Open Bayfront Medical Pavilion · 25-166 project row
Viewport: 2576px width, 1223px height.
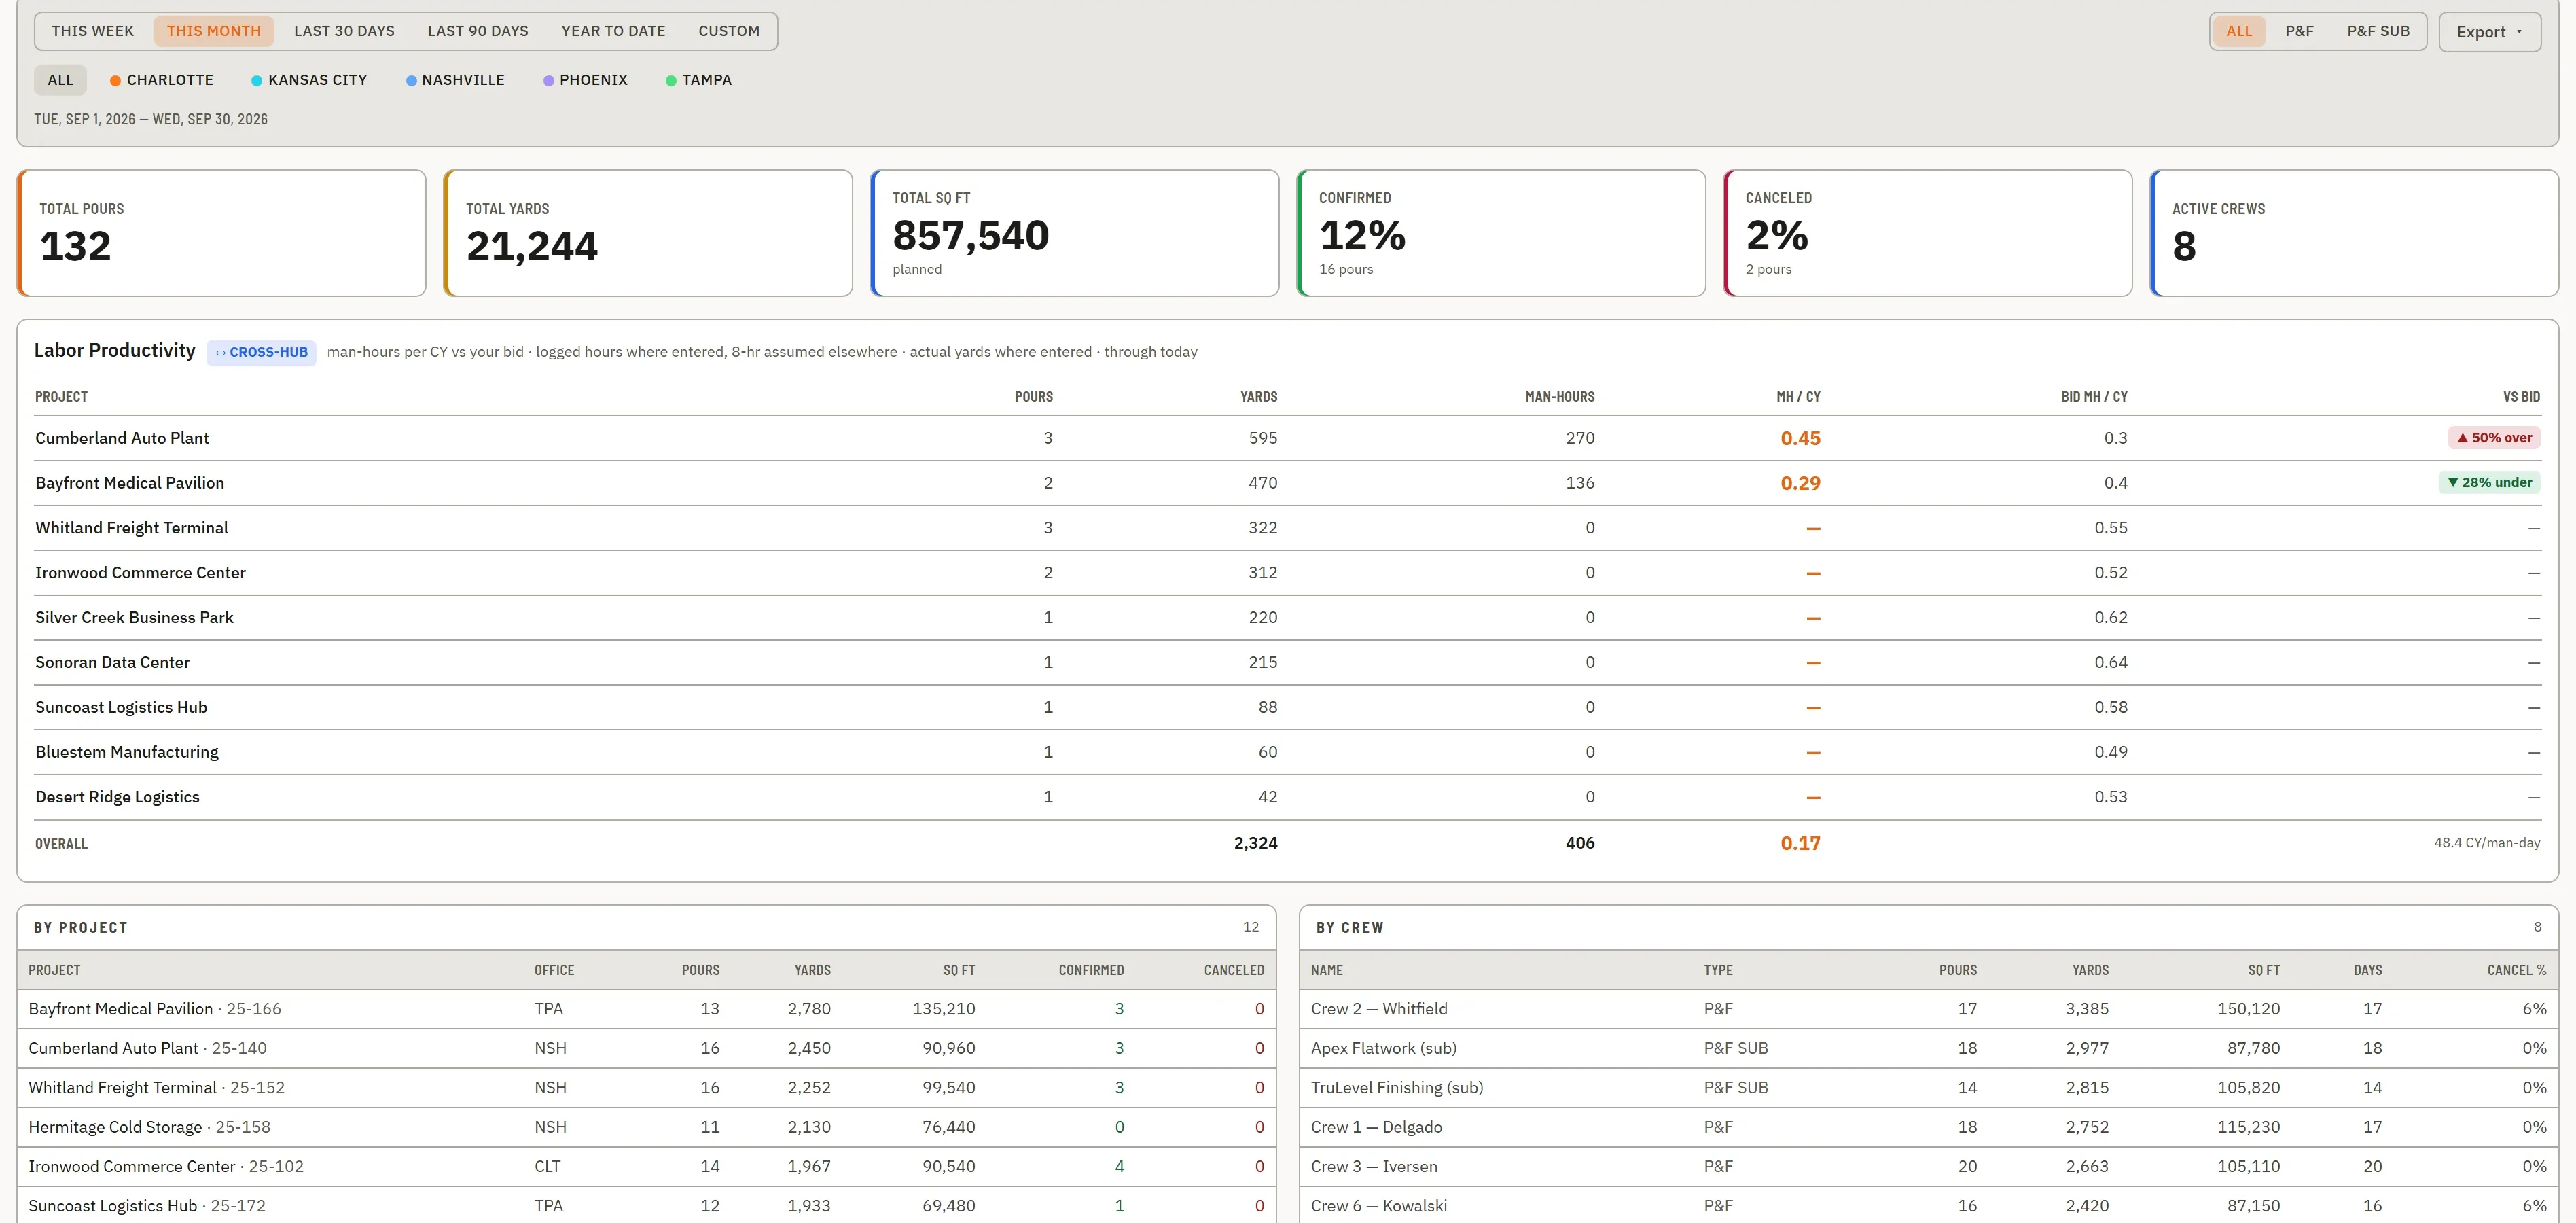(646, 1009)
